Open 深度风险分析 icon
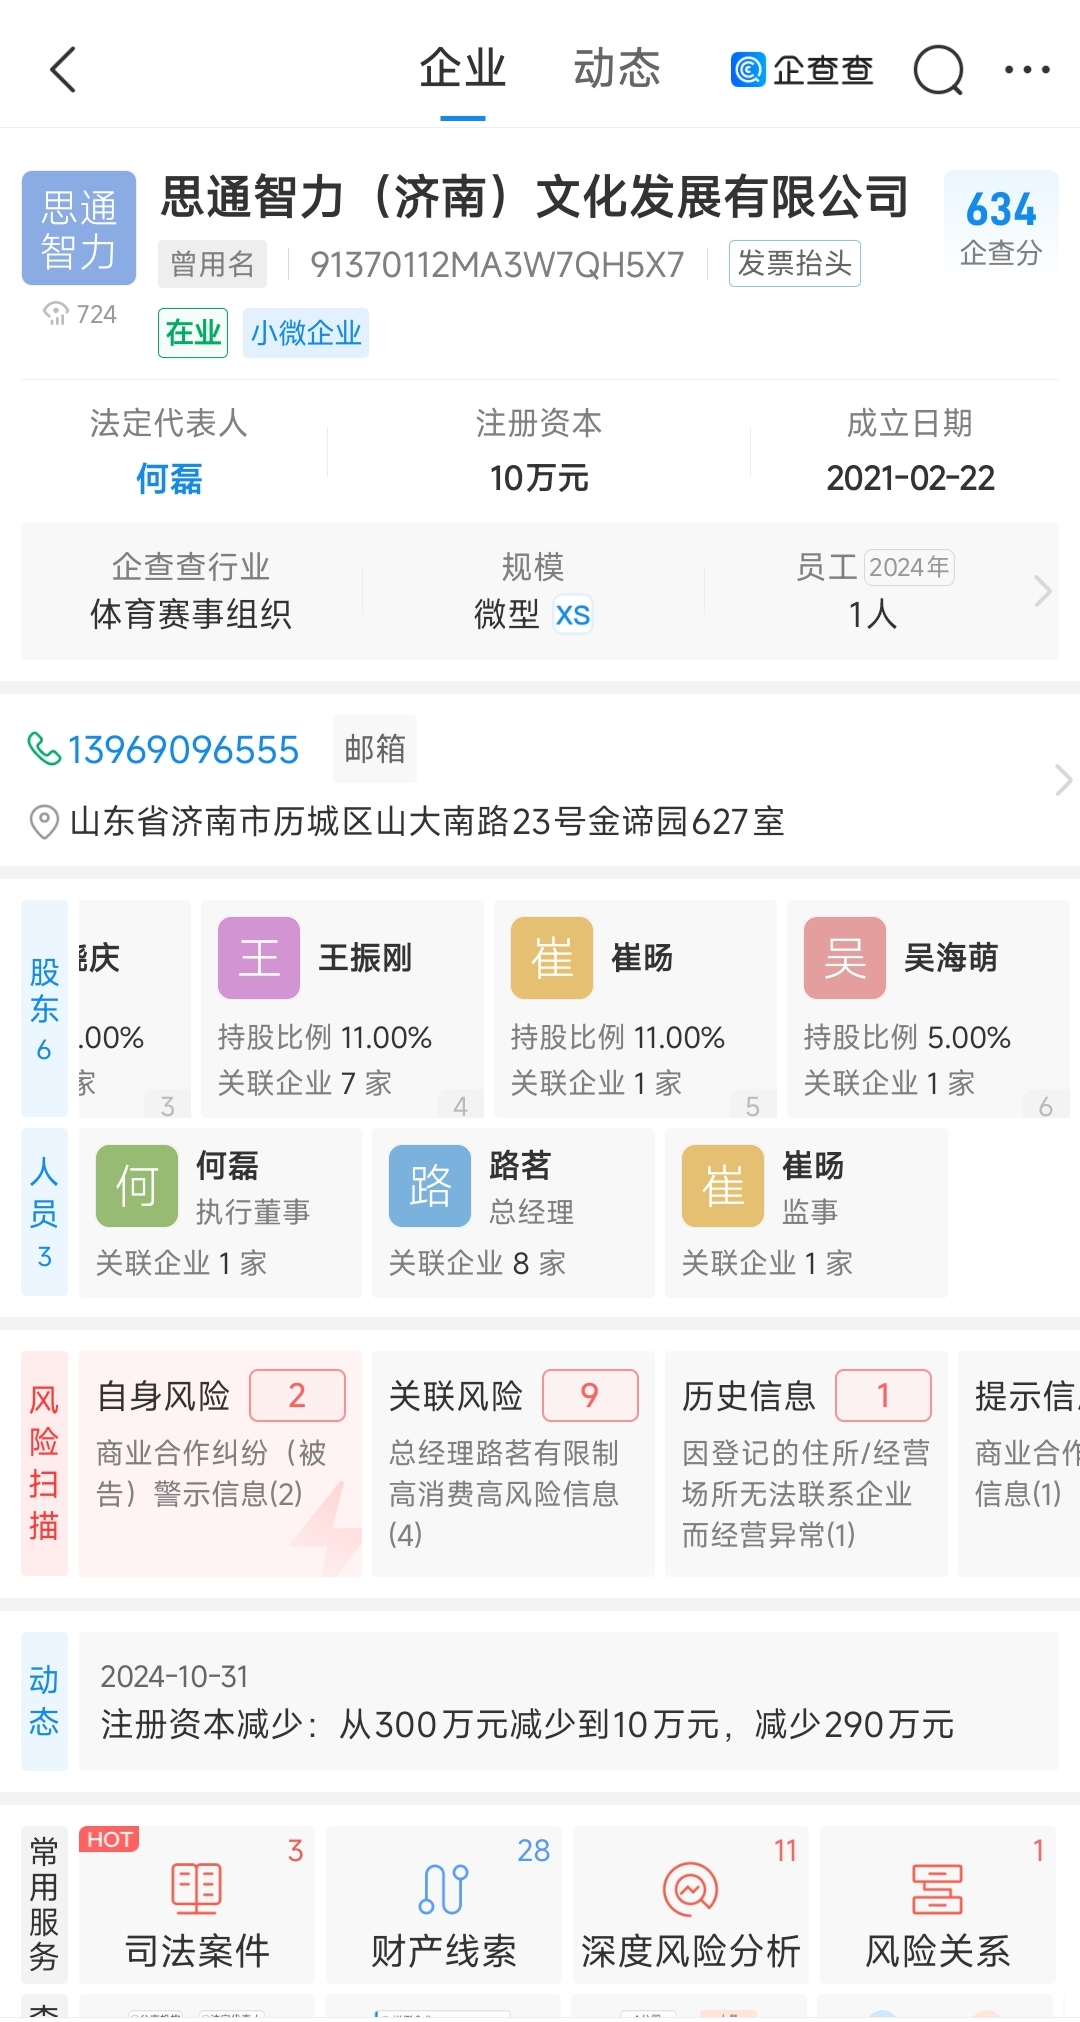This screenshot has width=1080, height=2022. coord(690,1906)
